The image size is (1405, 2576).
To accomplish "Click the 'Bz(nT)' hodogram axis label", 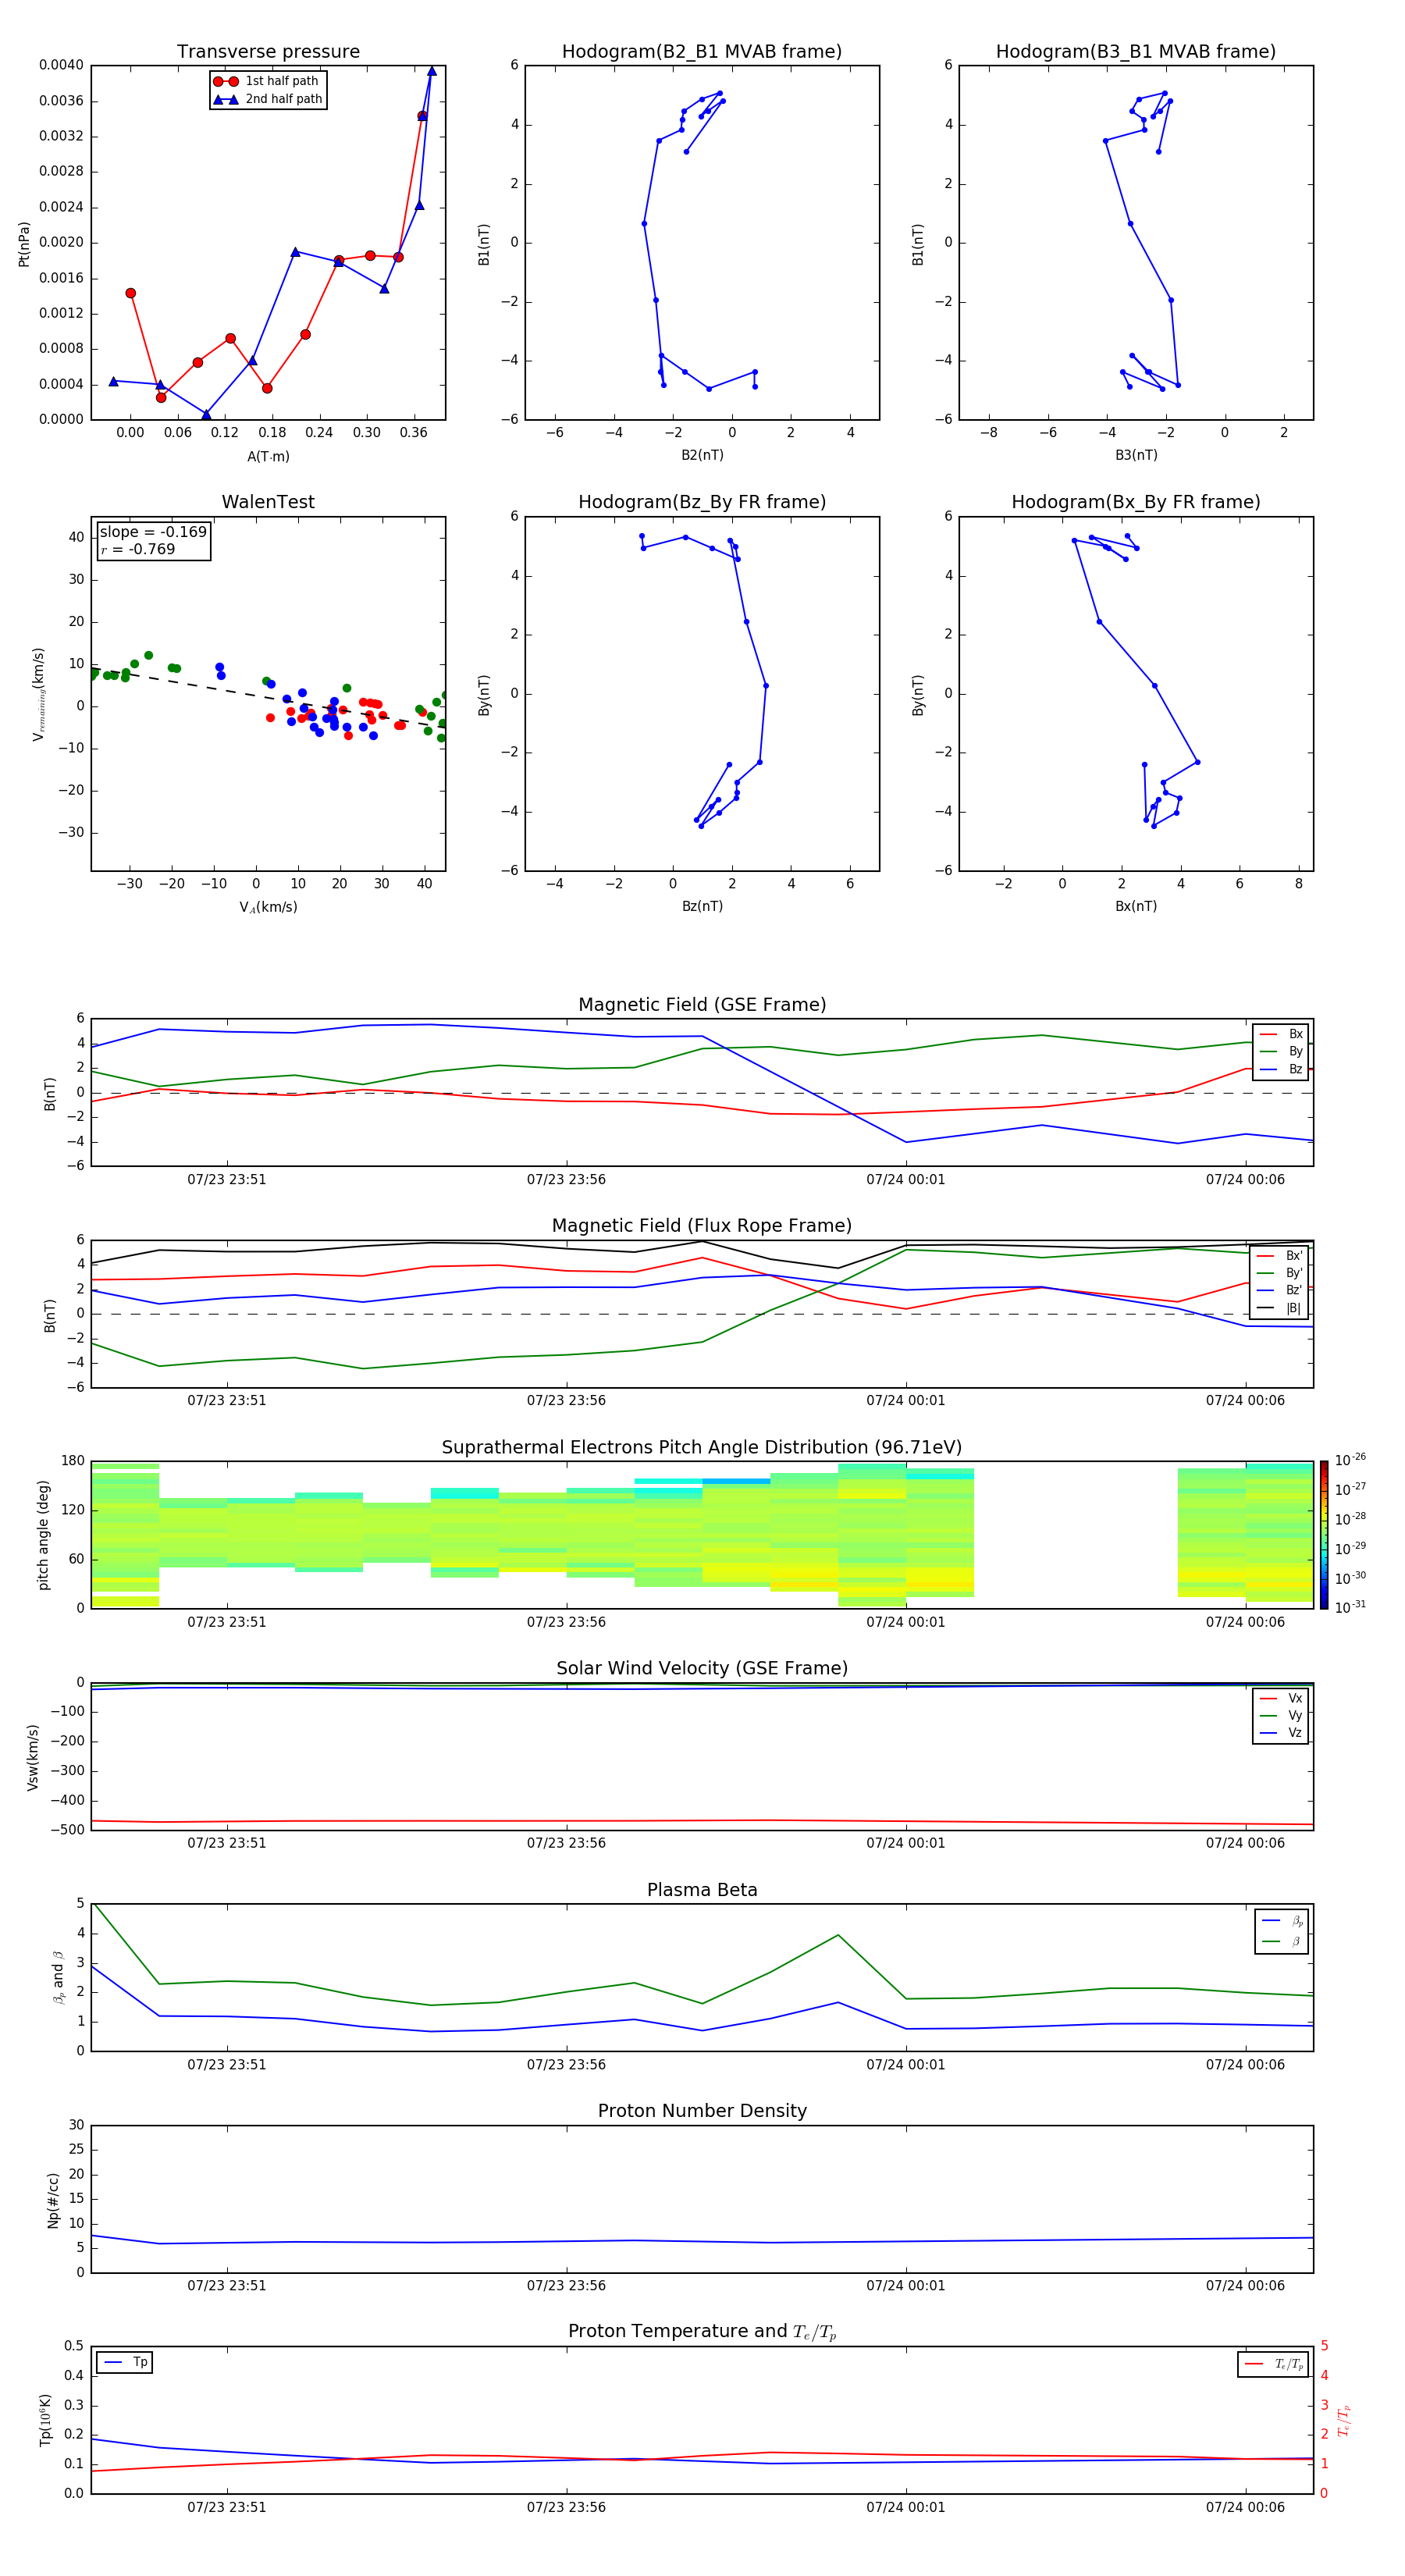I will point(702,906).
